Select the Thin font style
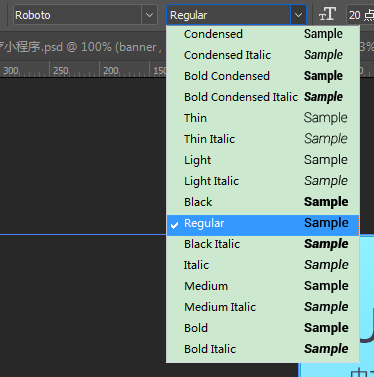This screenshot has height=377, width=374. tap(263, 118)
